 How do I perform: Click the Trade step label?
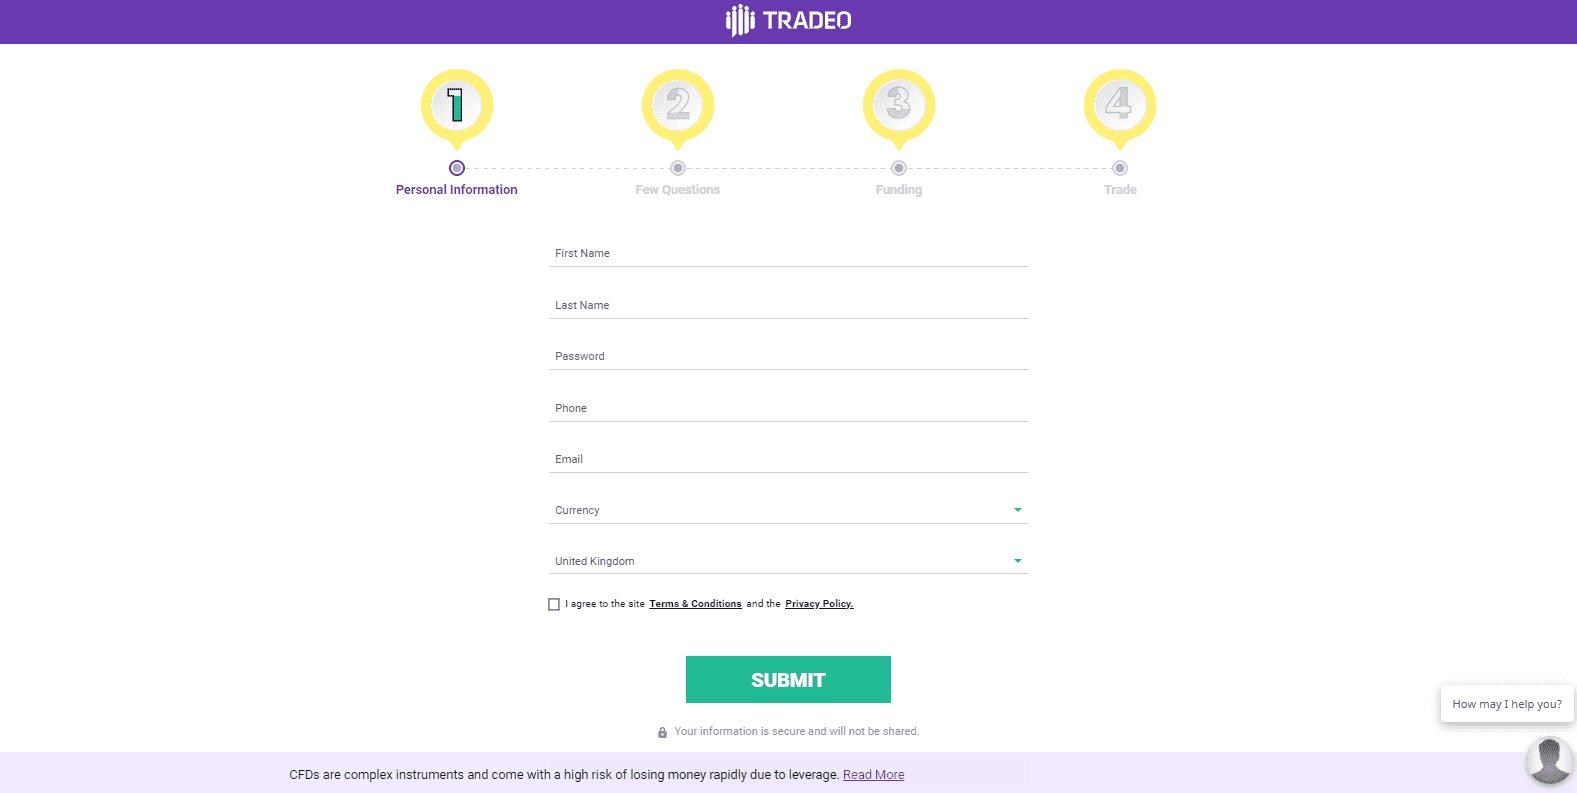1119,189
